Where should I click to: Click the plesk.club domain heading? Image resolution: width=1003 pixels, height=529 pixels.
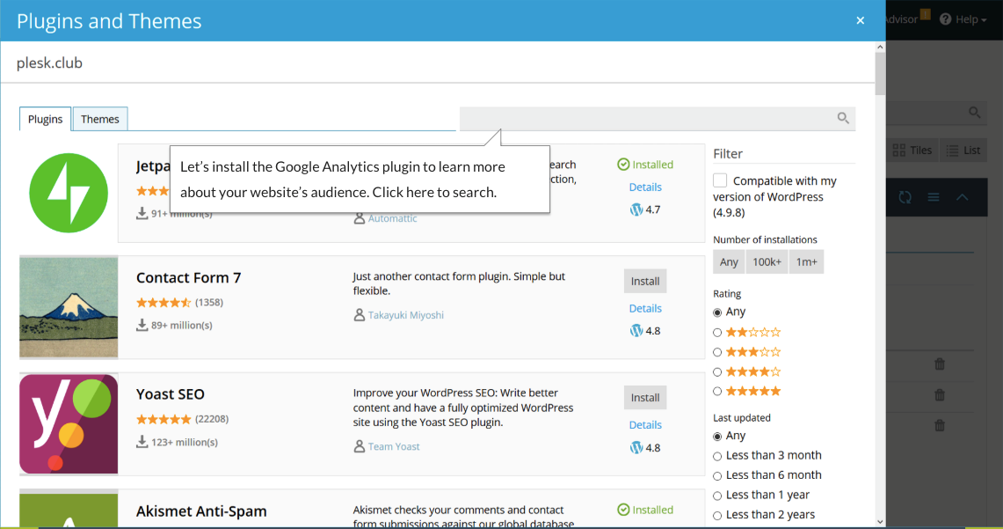pyautogui.click(x=49, y=63)
